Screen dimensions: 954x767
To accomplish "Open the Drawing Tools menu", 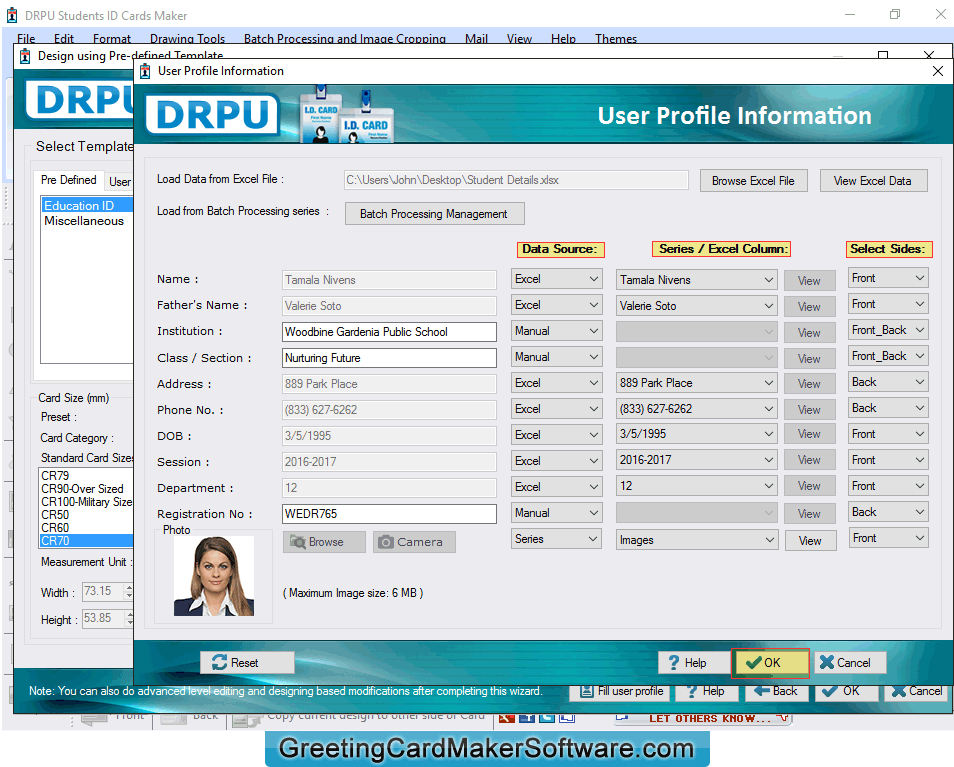I will click(187, 38).
